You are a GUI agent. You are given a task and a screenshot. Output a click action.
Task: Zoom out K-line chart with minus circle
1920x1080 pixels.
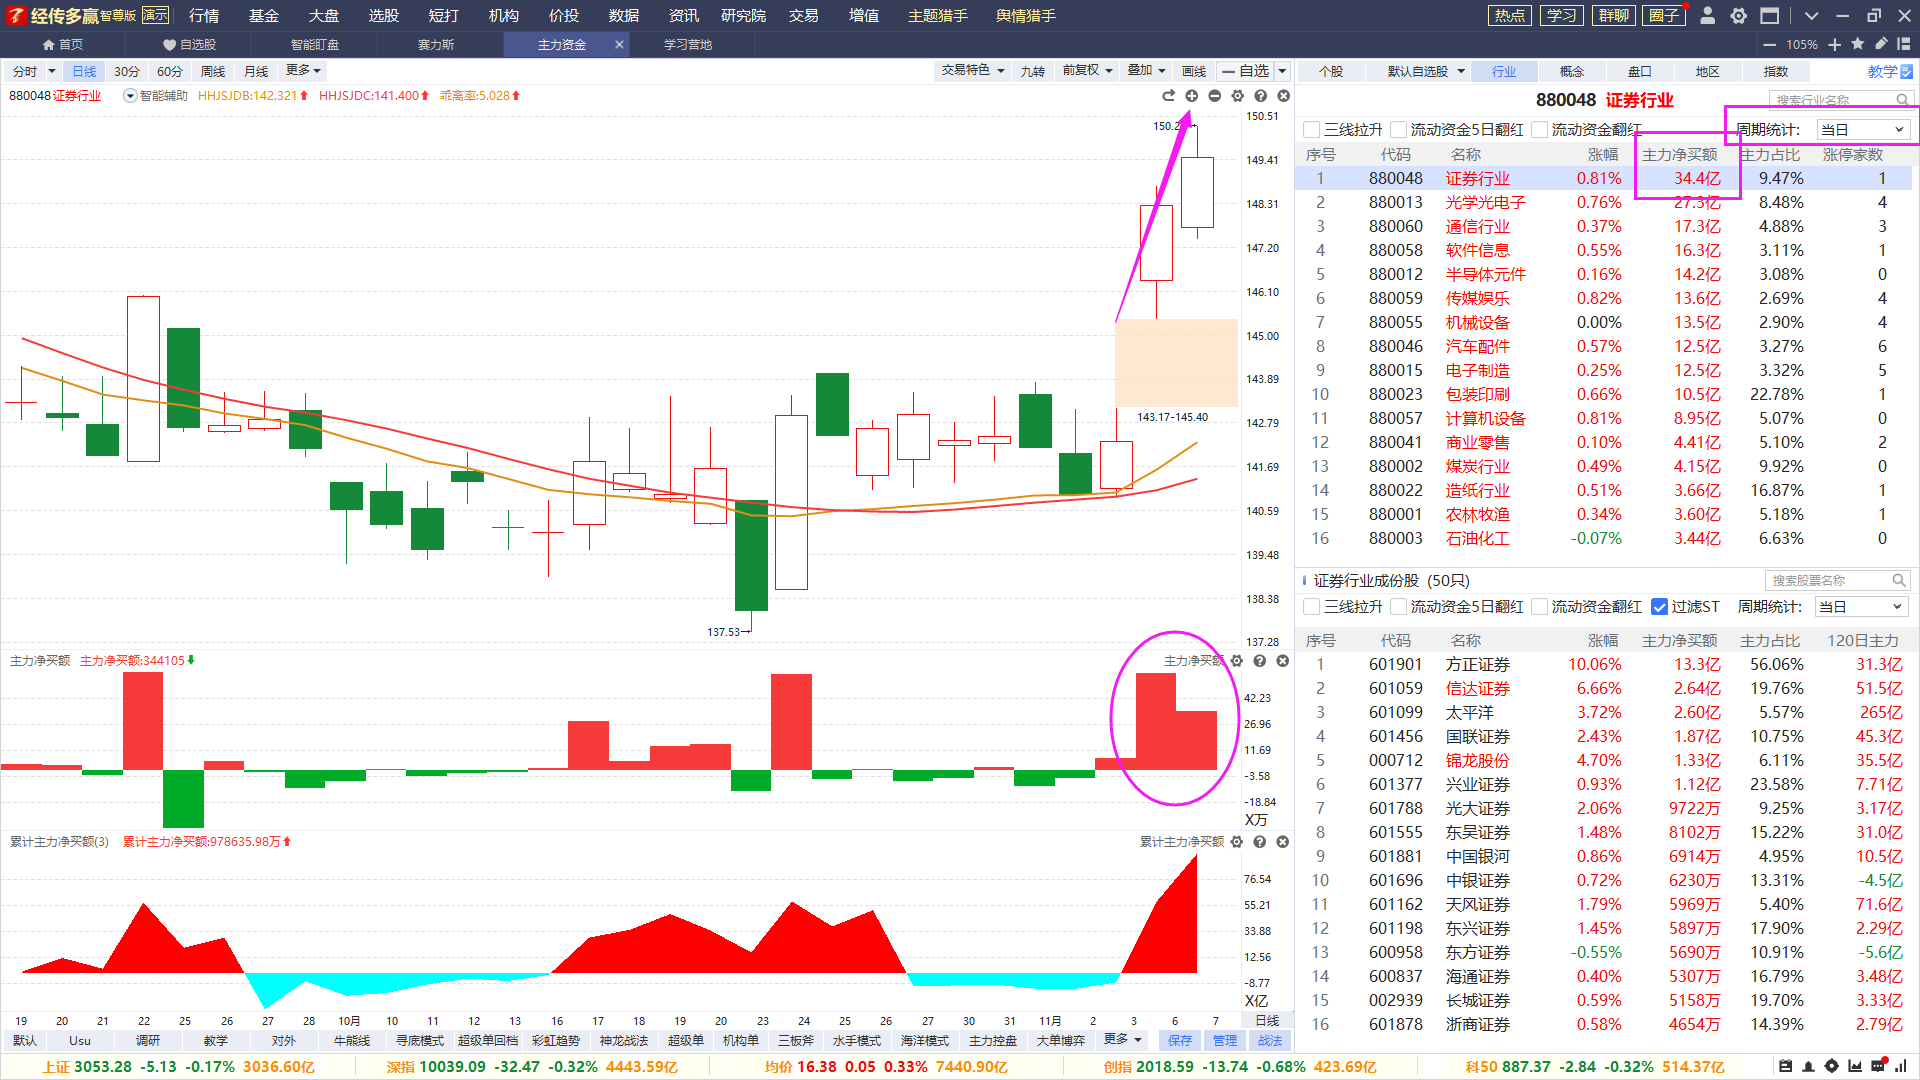1214,96
